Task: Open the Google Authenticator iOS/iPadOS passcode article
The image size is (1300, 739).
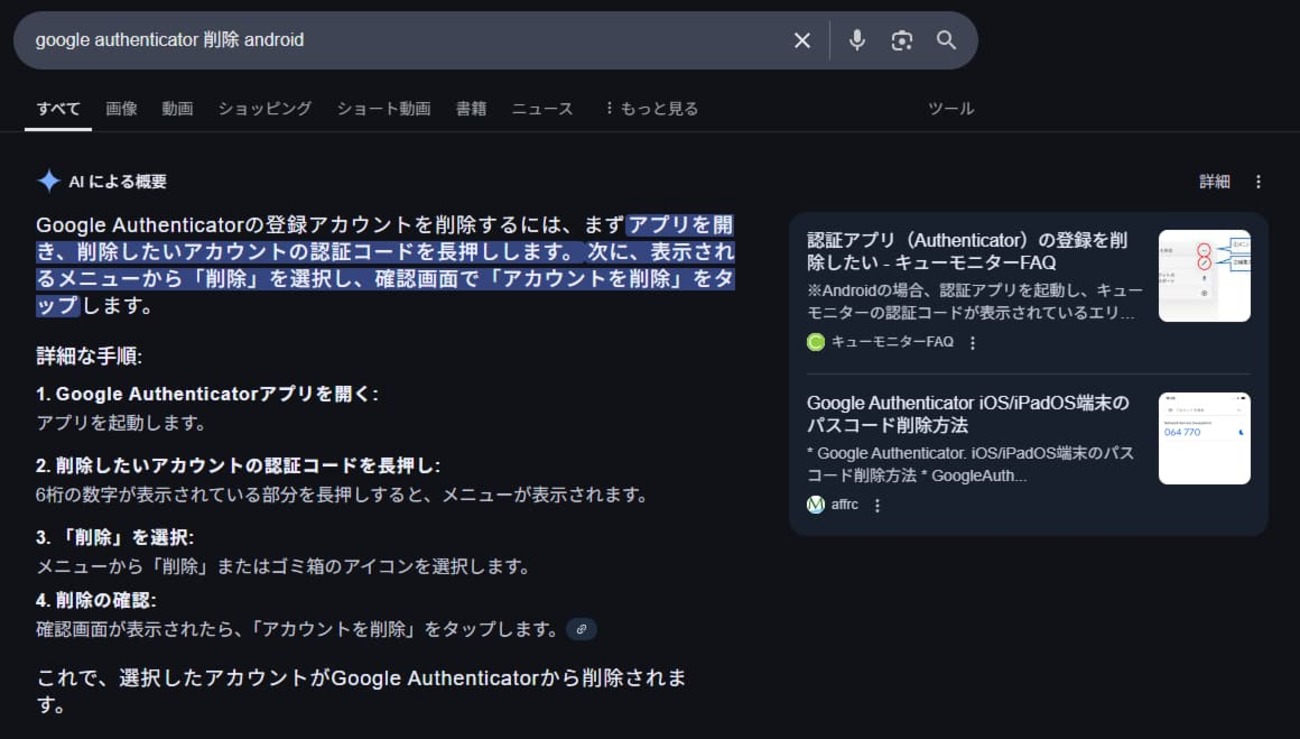Action: coord(967,413)
